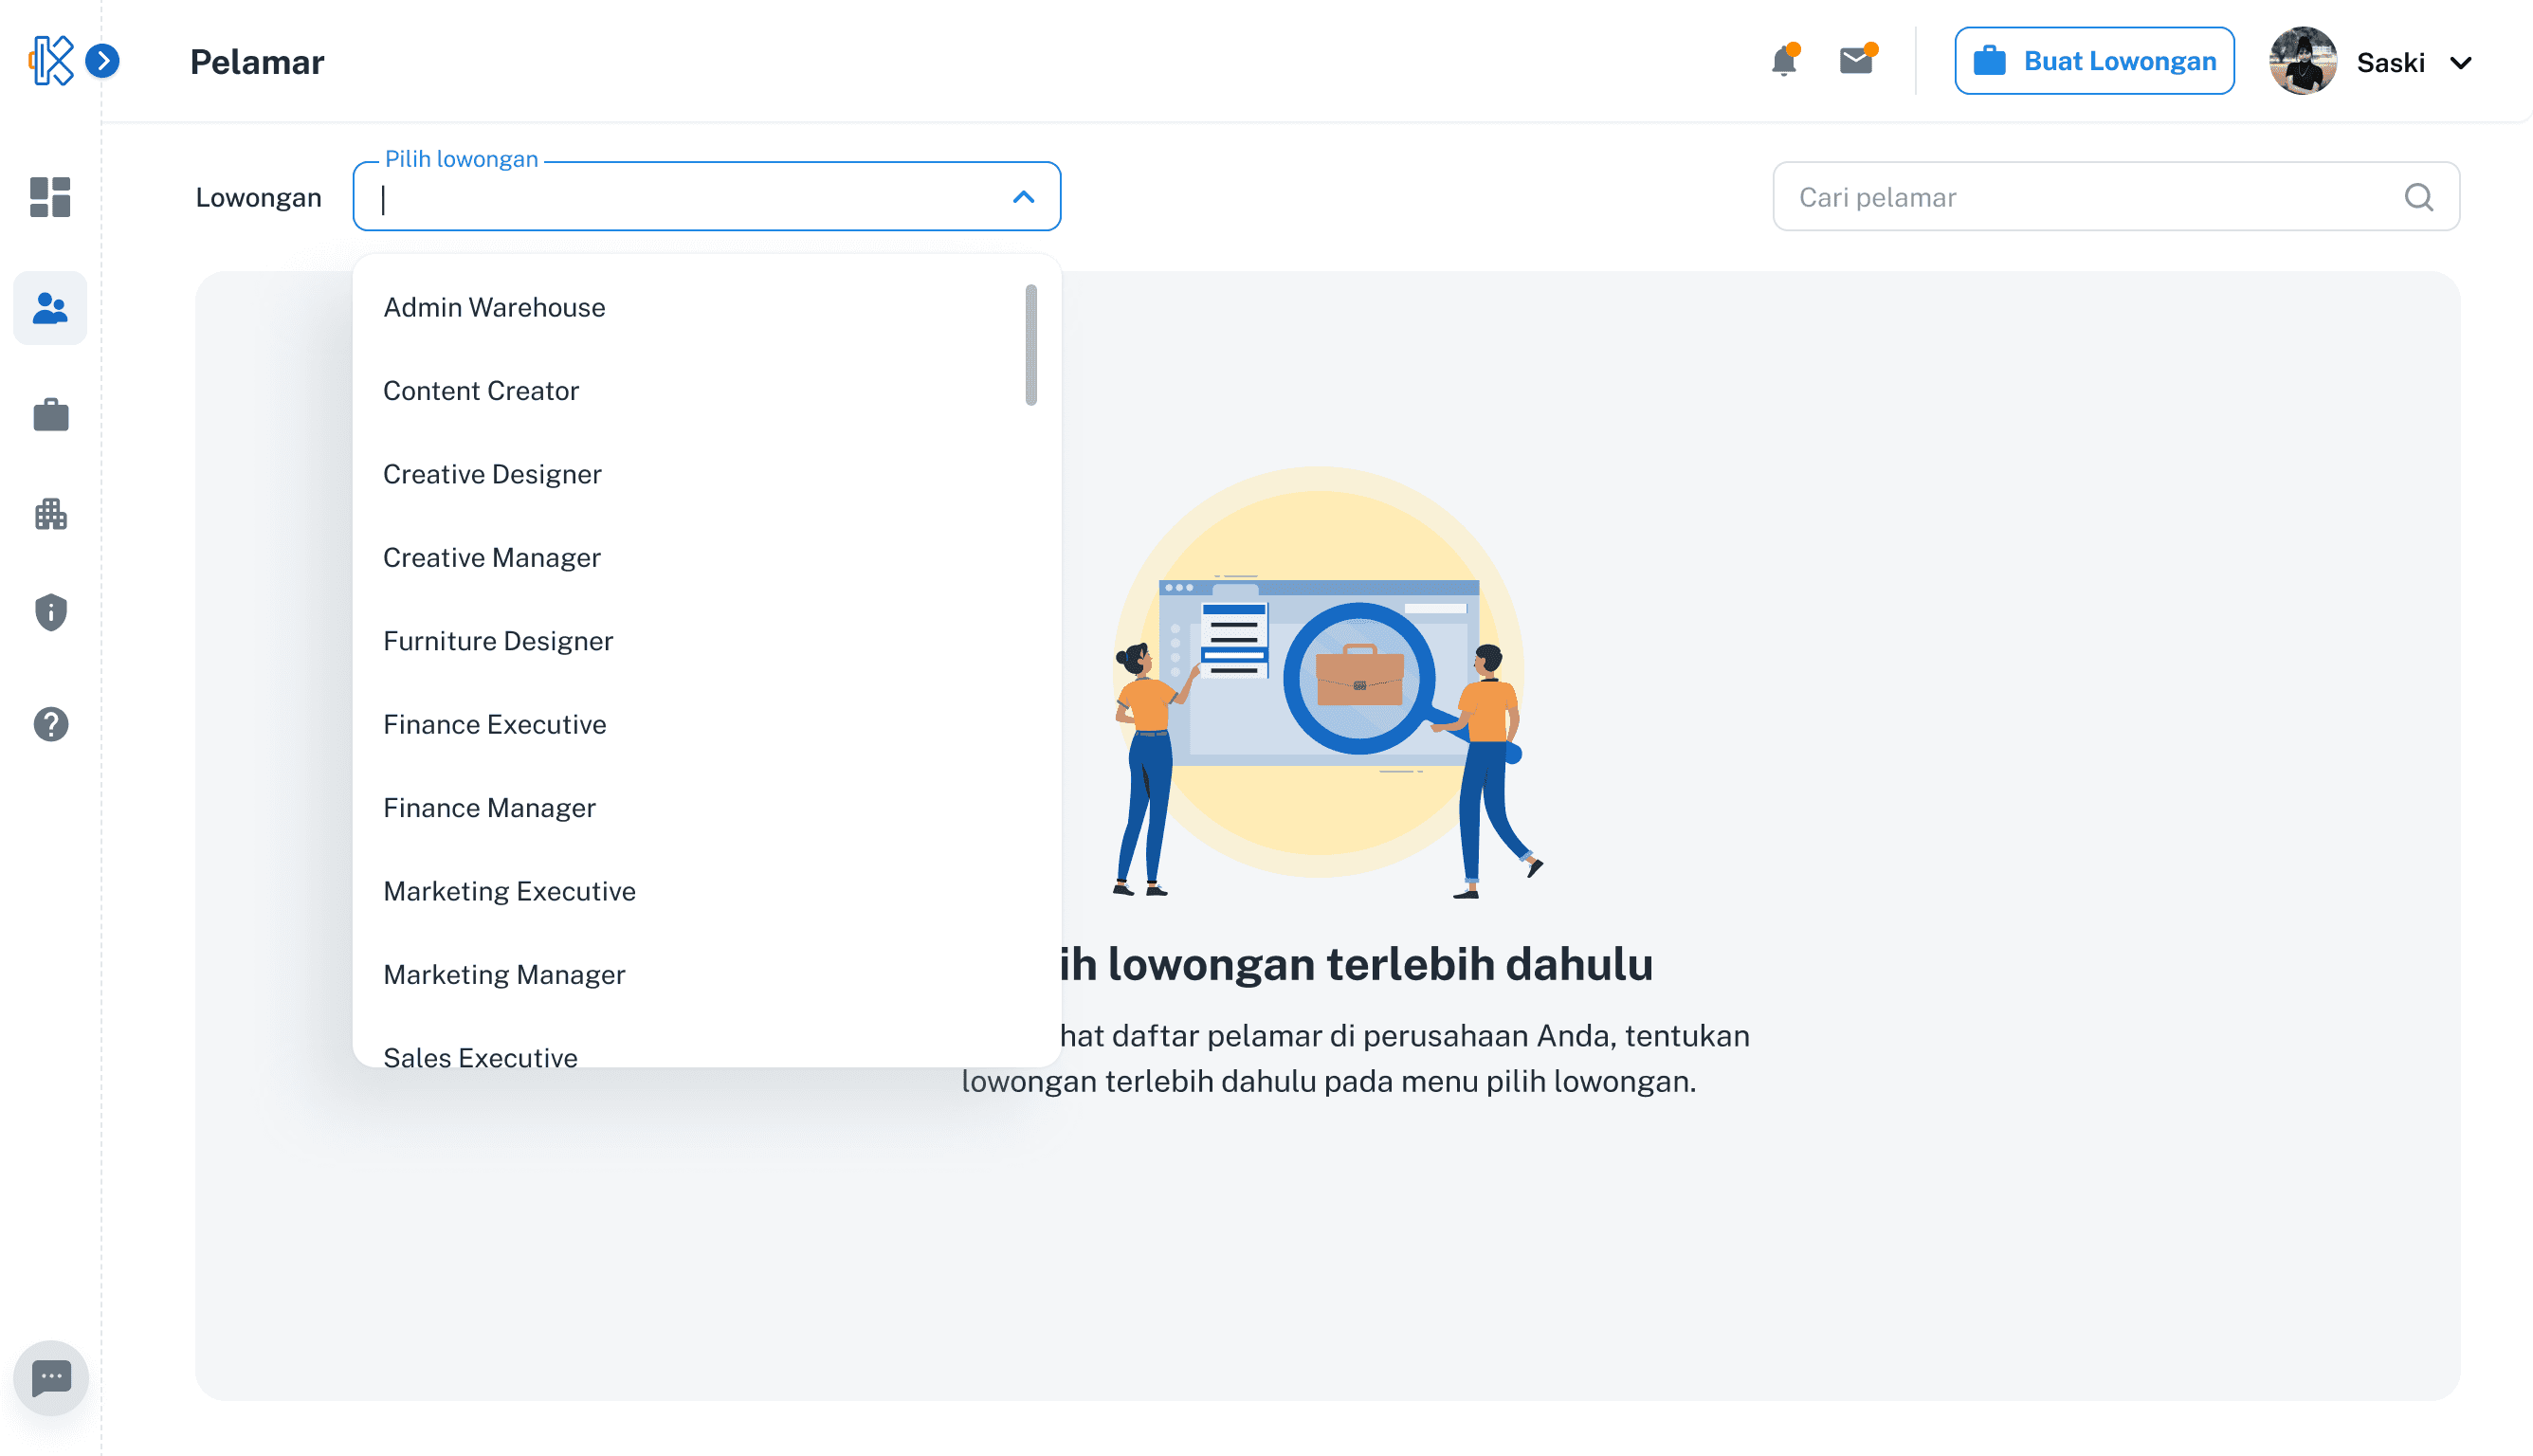
Task: Click the sidebar expand arrow icon
Action: [102, 61]
